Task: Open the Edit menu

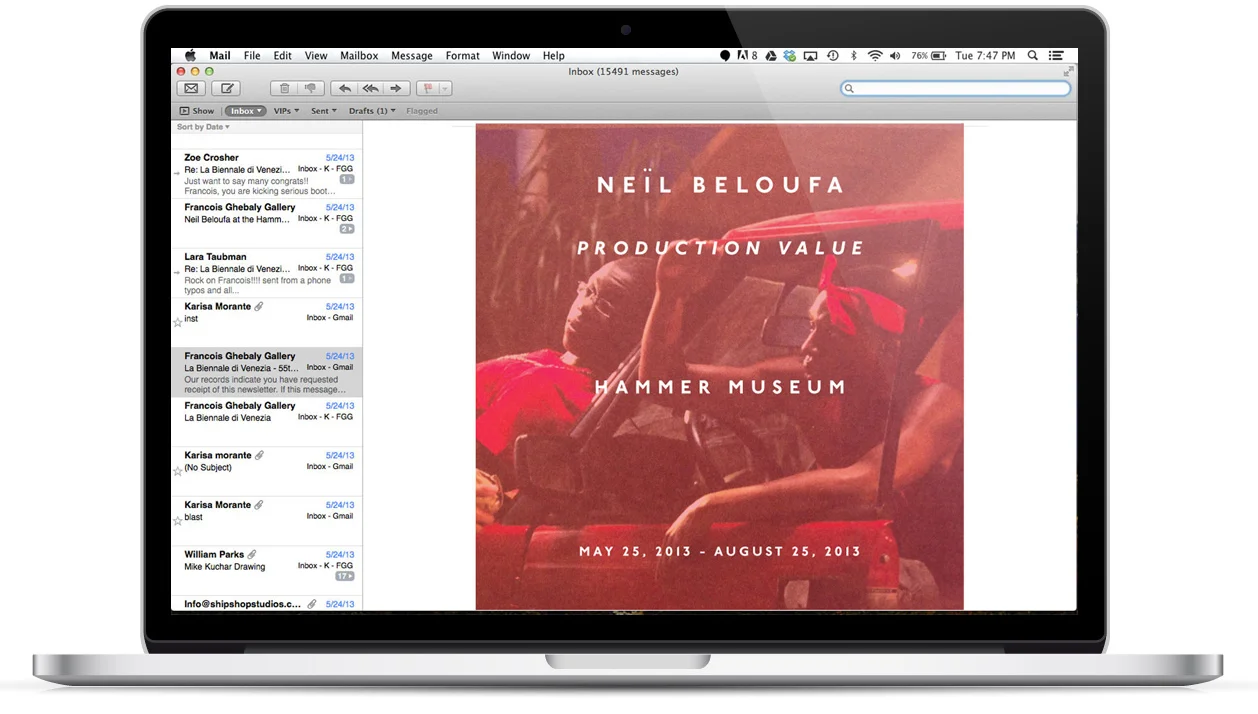Action: (x=283, y=56)
